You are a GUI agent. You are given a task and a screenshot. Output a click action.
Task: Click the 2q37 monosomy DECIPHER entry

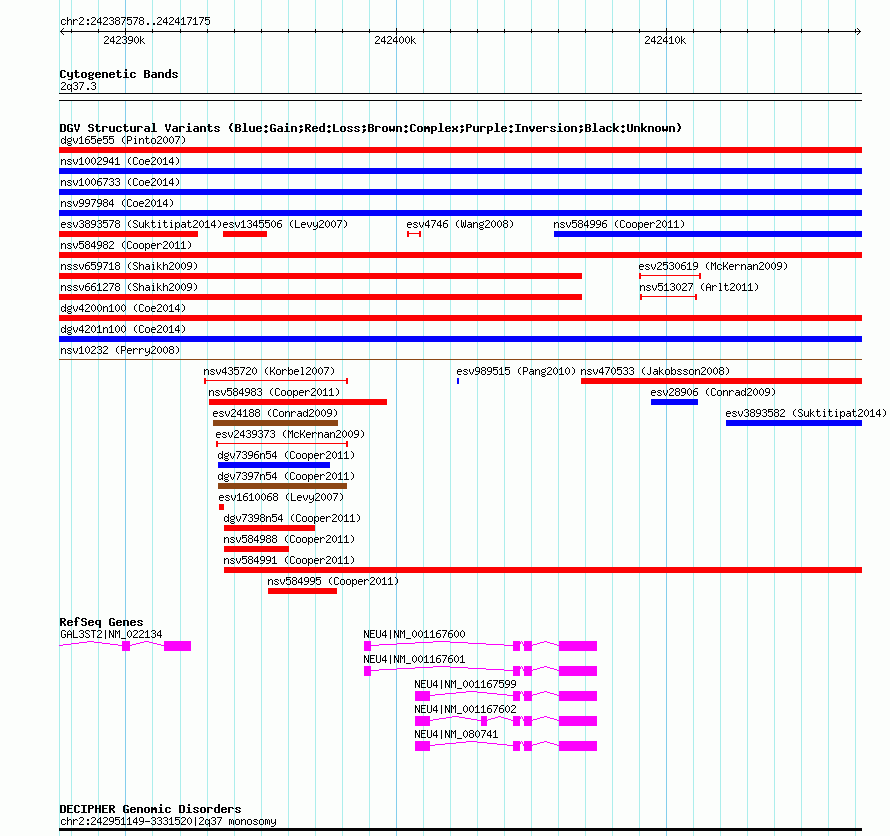pyautogui.click(x=168, y=821)
